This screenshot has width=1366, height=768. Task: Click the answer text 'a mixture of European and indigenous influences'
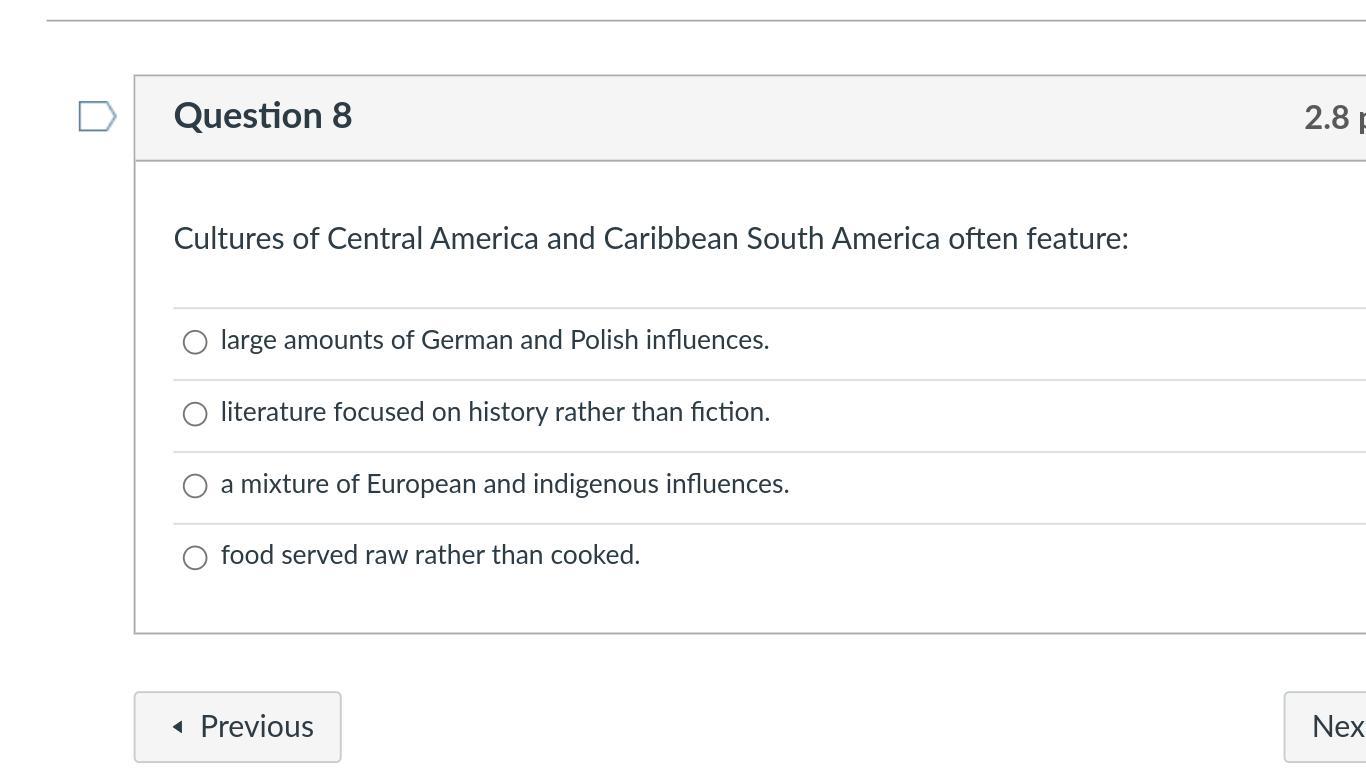click(x=504, y=484)
